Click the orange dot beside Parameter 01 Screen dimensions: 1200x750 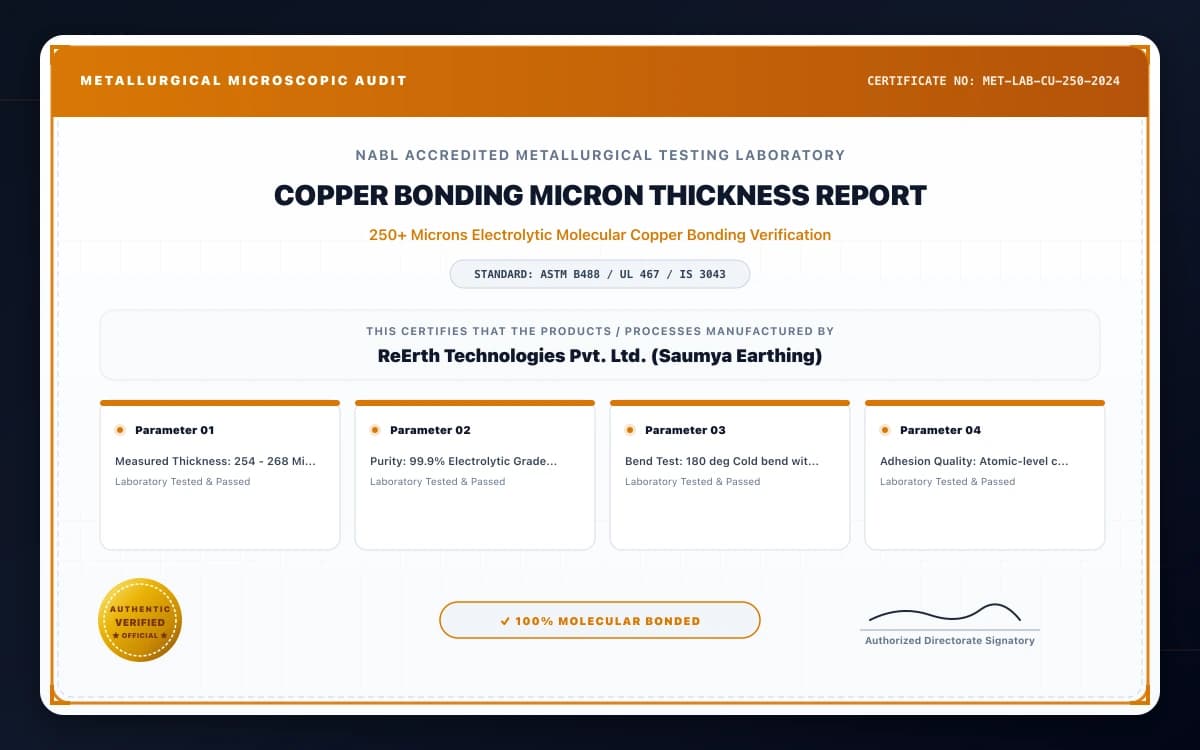click(120, 430)
